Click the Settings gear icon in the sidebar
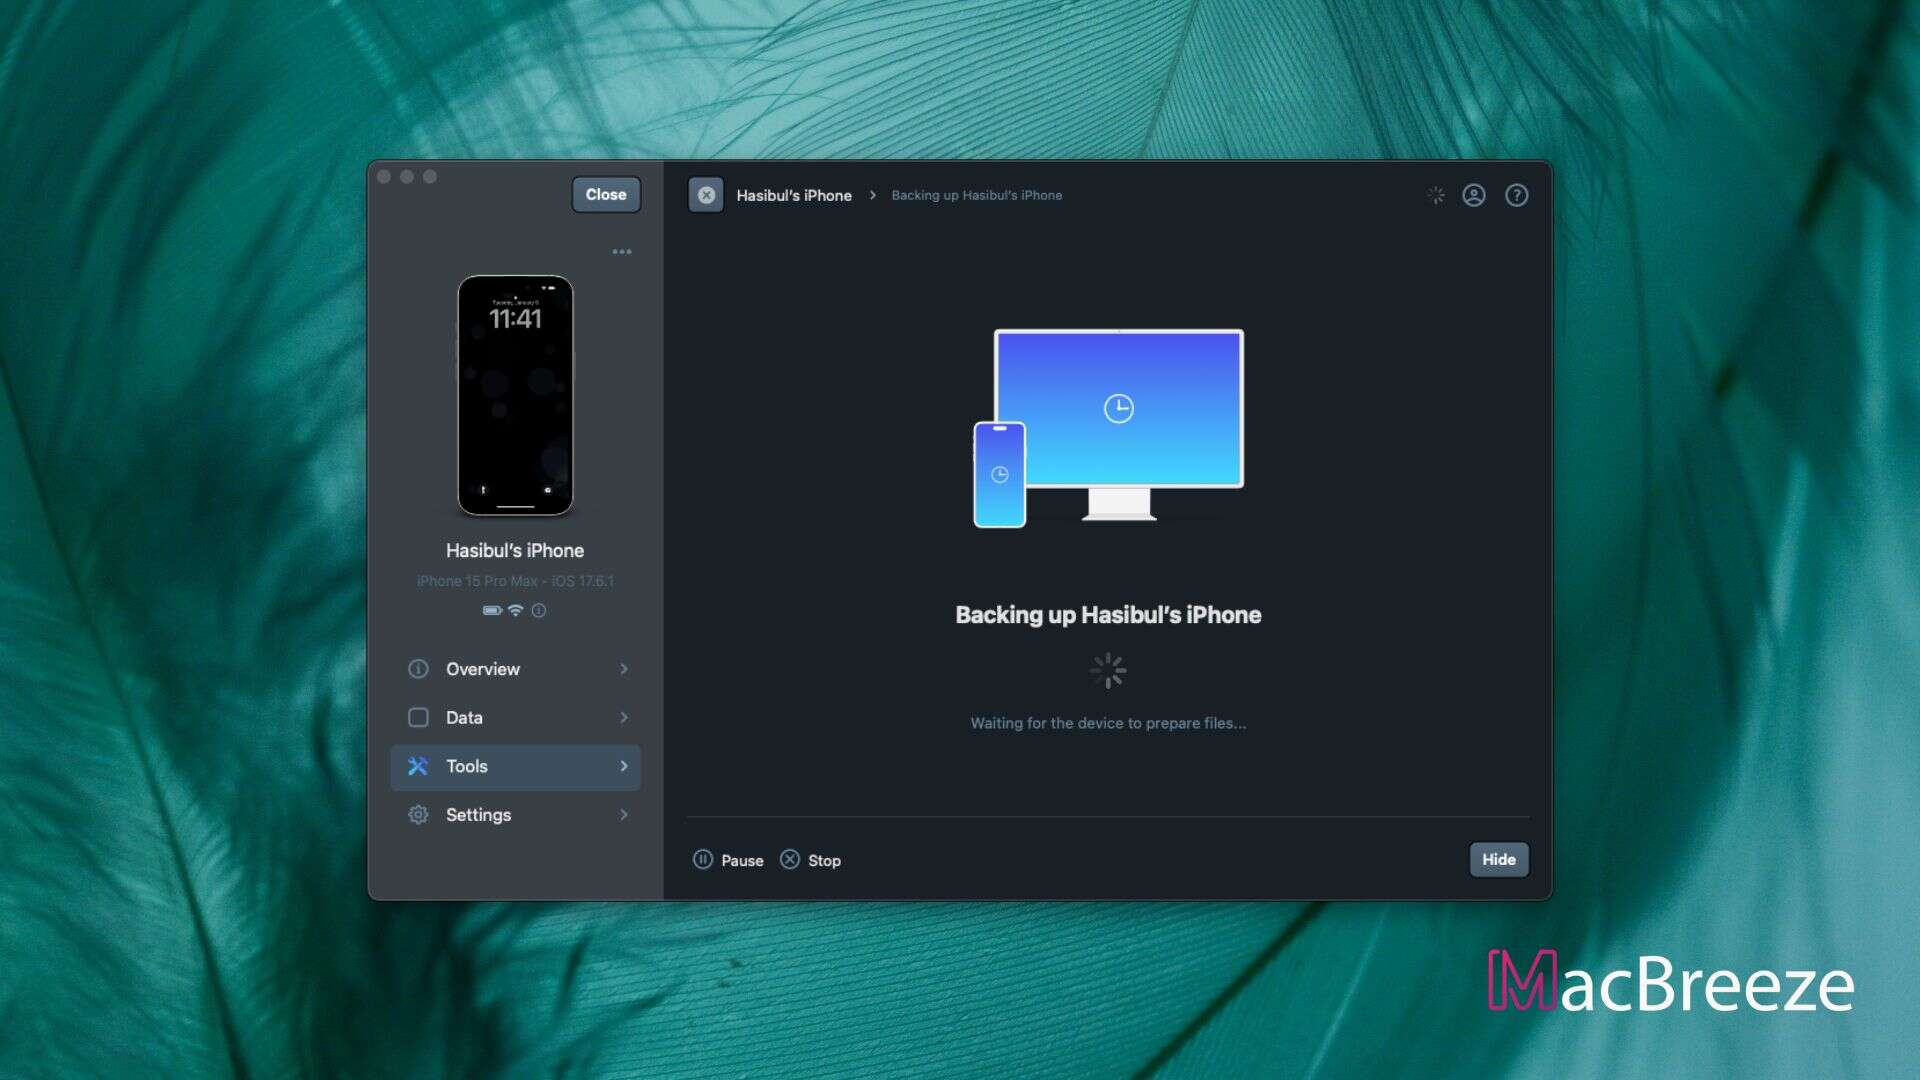 coord(418,815)
